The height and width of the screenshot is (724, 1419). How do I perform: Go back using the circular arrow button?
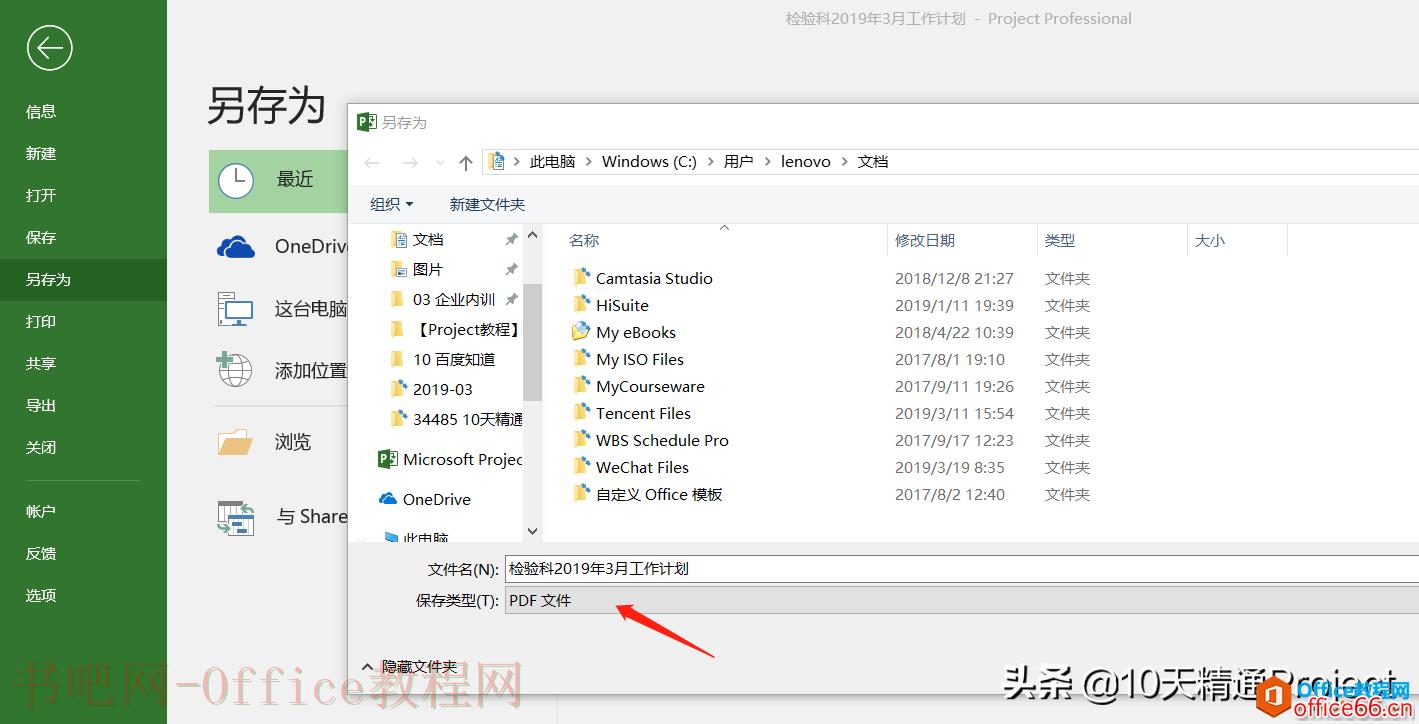[x=49, y=47]
